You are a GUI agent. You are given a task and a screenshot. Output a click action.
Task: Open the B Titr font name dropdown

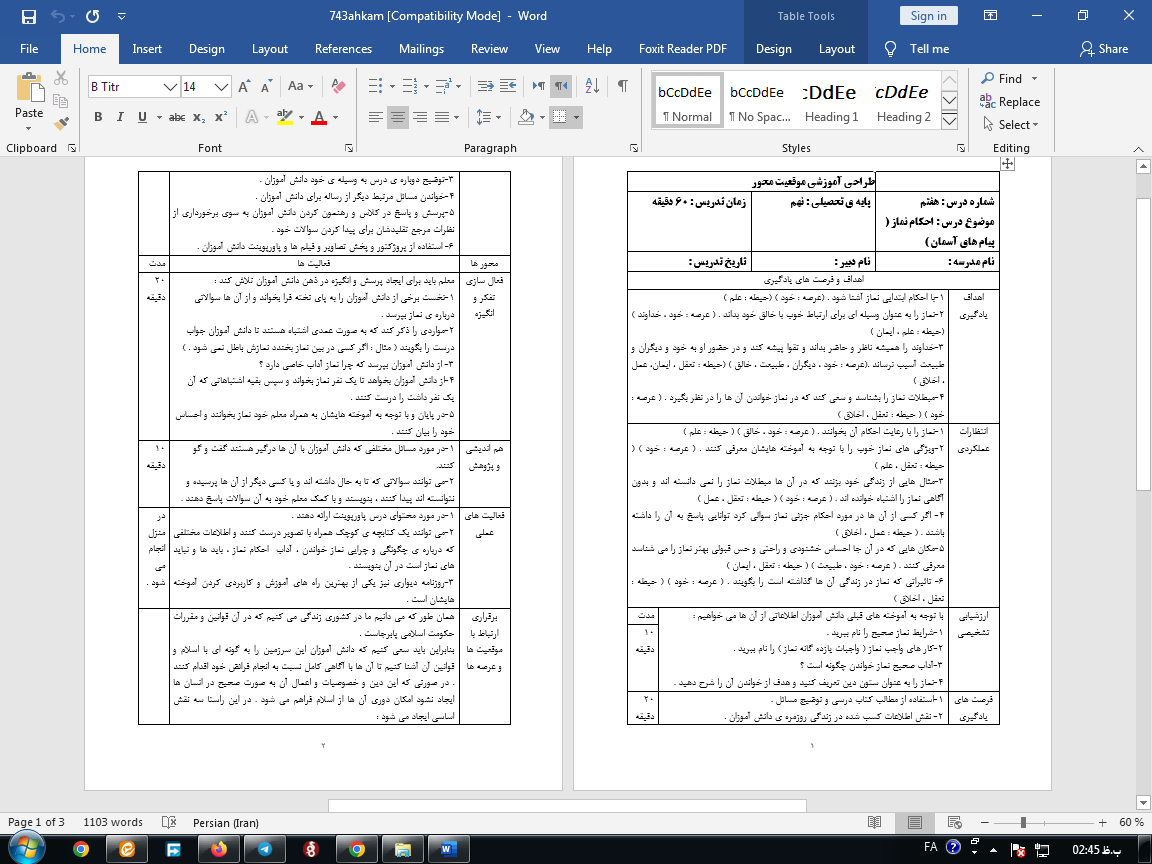click(x=170, y=87)
